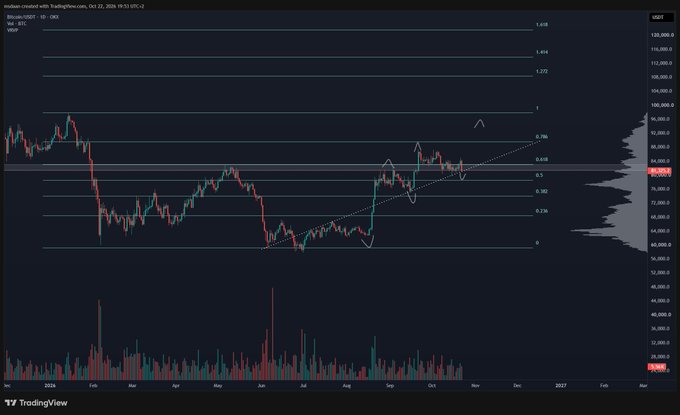Click 40,000.0 on the price axis
Viewport: 680px width, 415px height.
pos(661,315)
